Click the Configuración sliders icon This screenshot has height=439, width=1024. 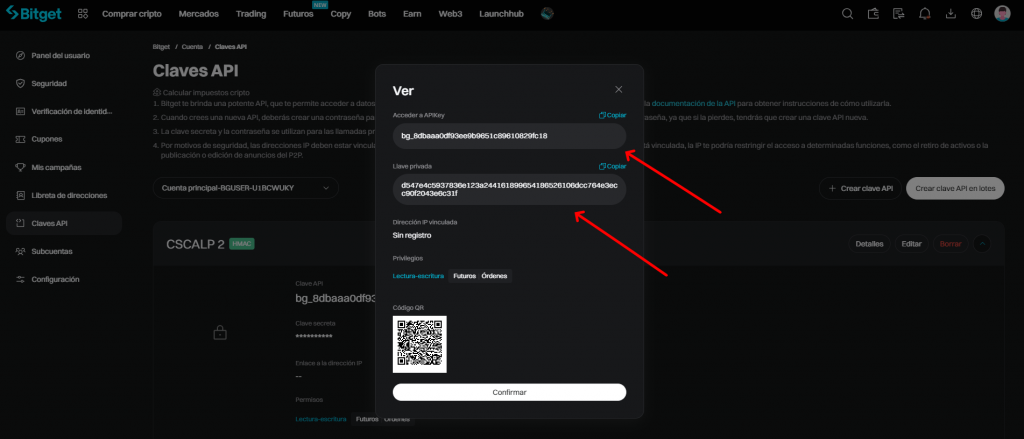click(20, 279)
